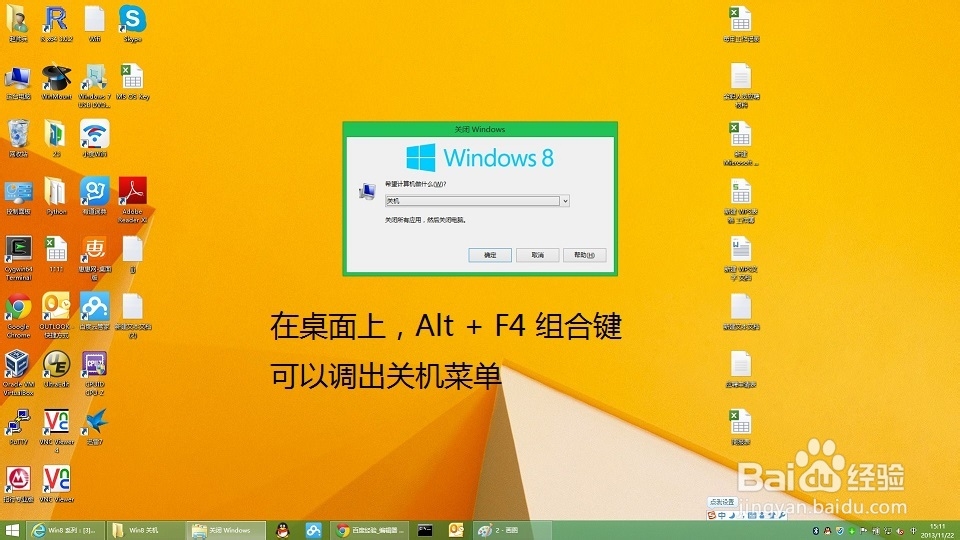Viewport: 960px width, 540px height.
Task: Open the blue bird Xunlei shortcut
Action: (x=94, y=426)
